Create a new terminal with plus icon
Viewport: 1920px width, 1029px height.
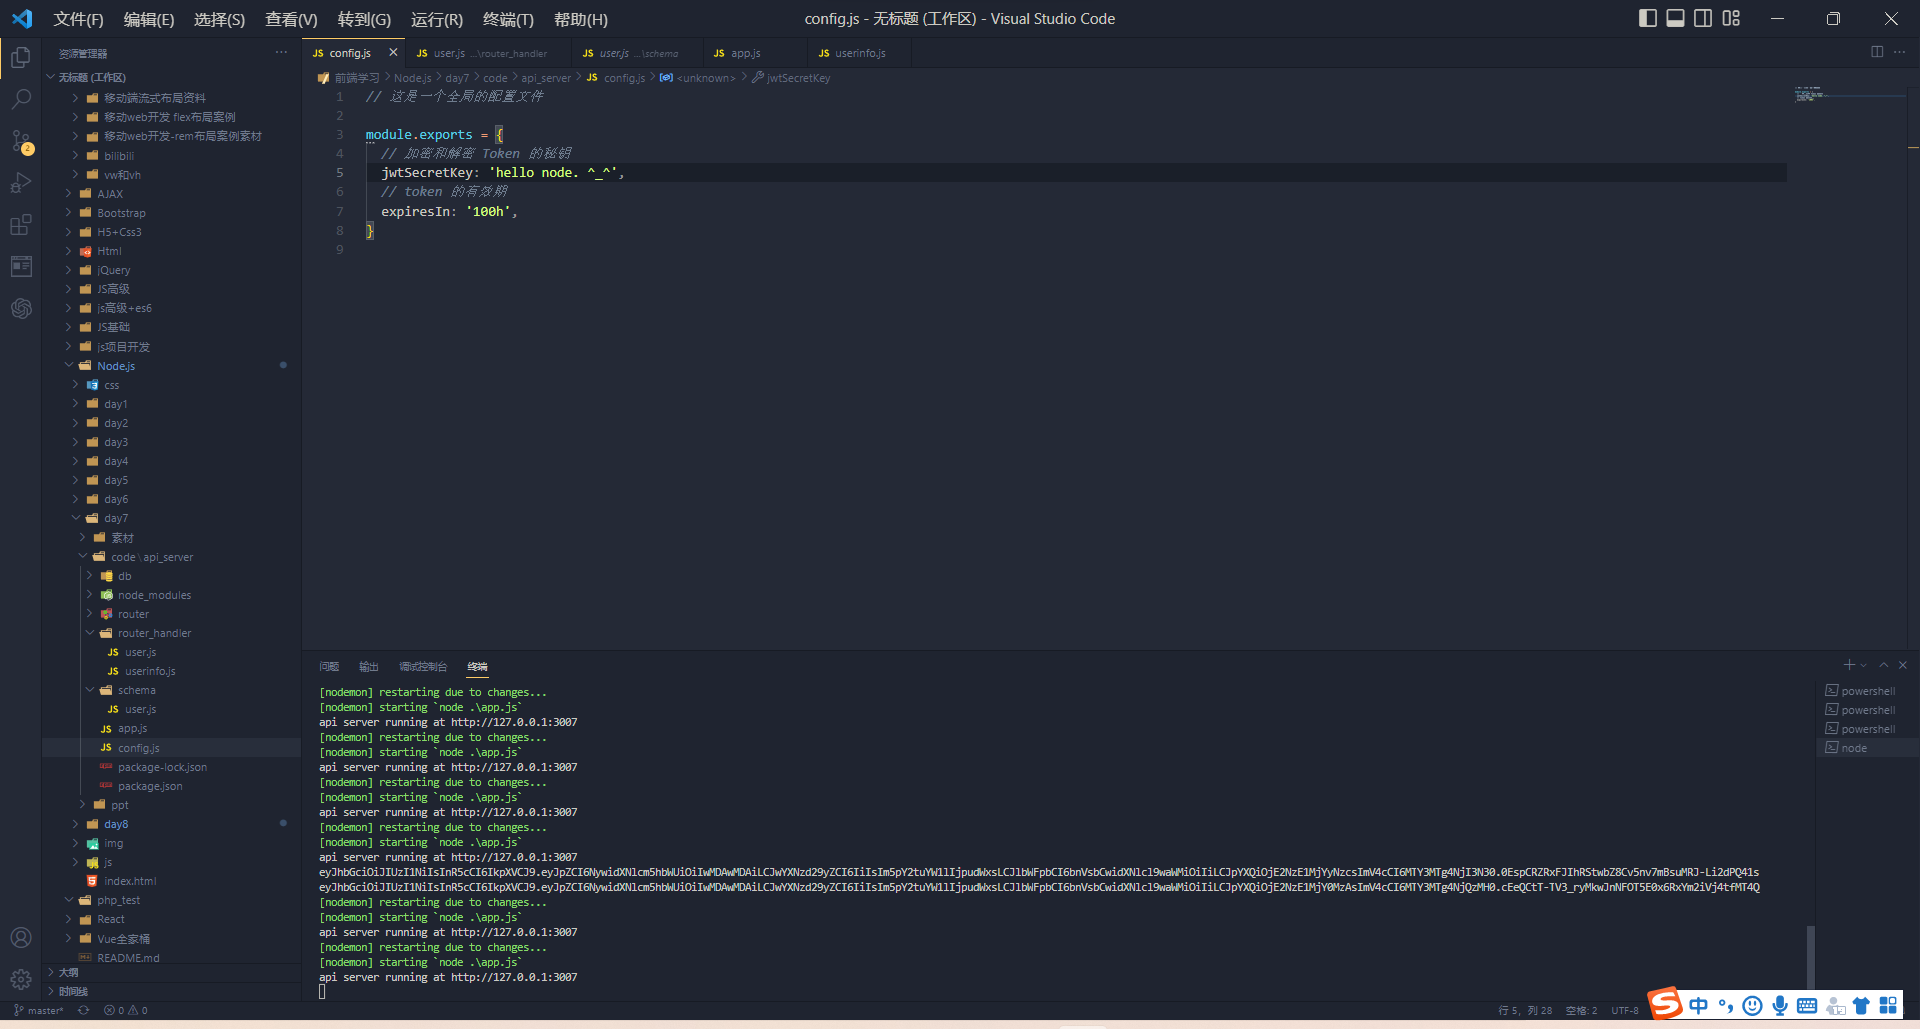coord(1849,665)
